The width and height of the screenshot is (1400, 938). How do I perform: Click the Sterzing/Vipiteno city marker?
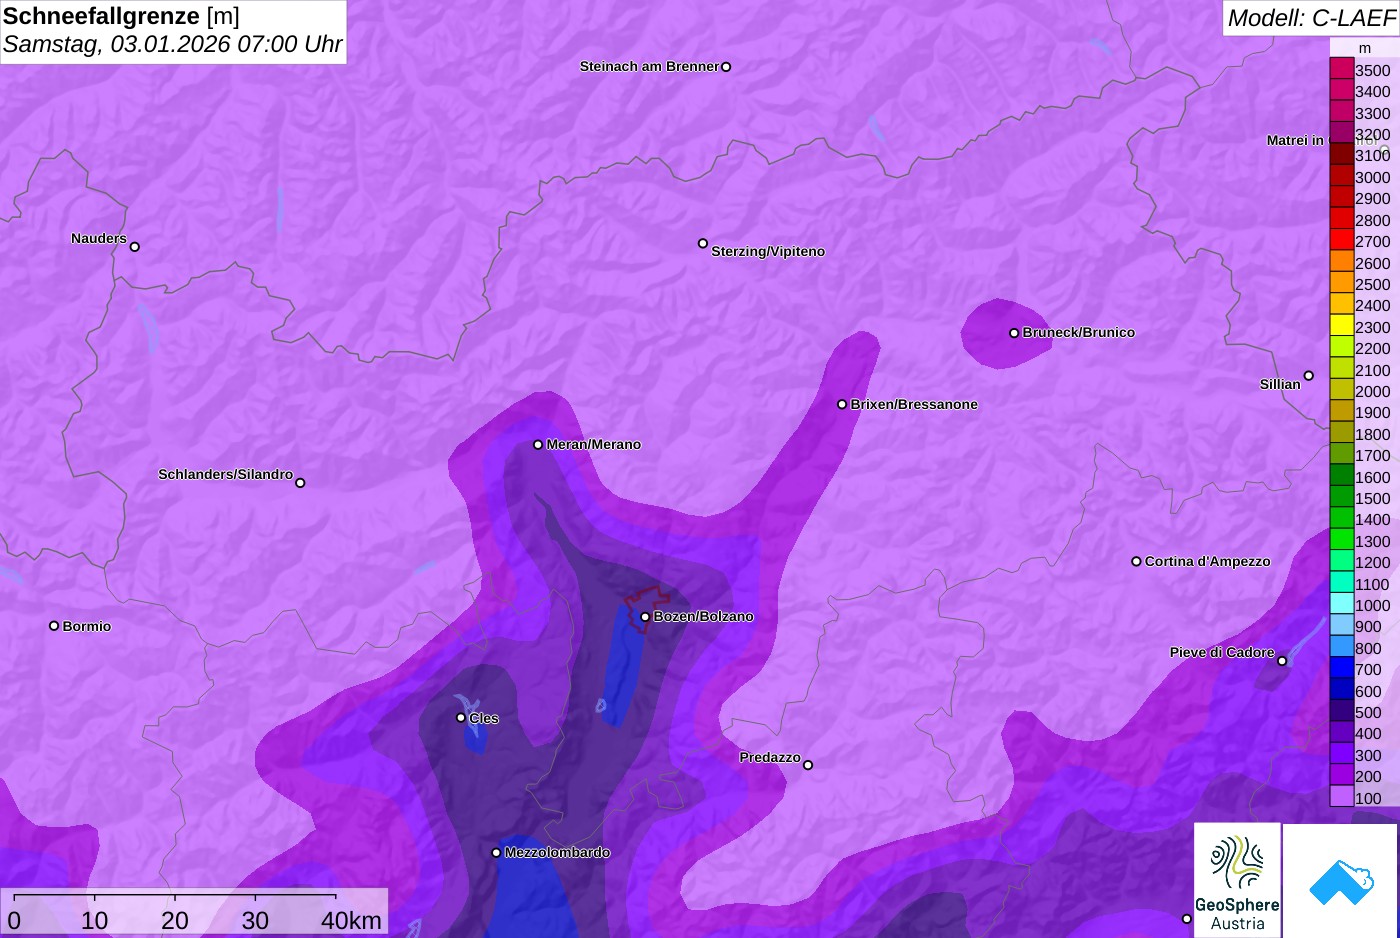coord(703,243)
